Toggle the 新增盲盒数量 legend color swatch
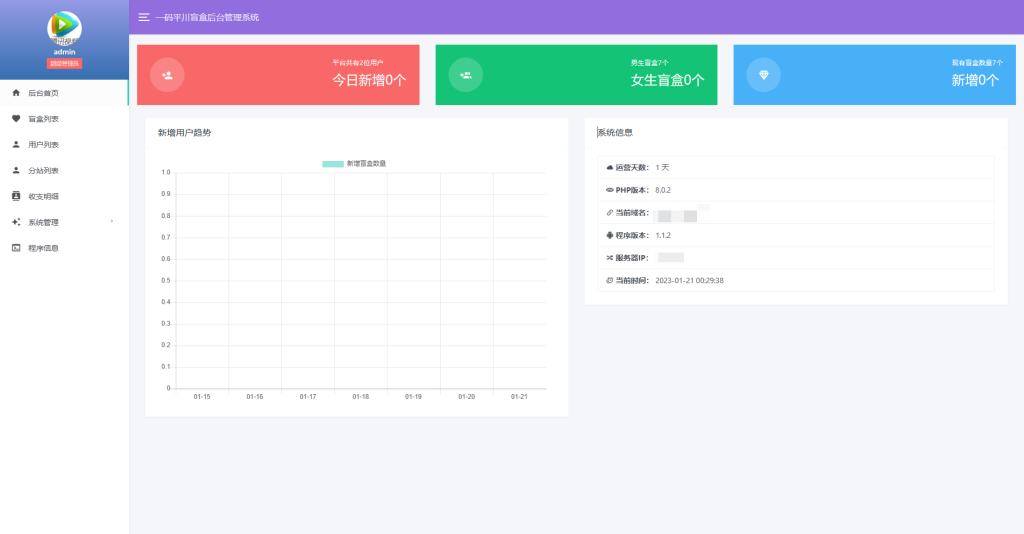This screenshot has width=1024, height=534. (332, 163)
